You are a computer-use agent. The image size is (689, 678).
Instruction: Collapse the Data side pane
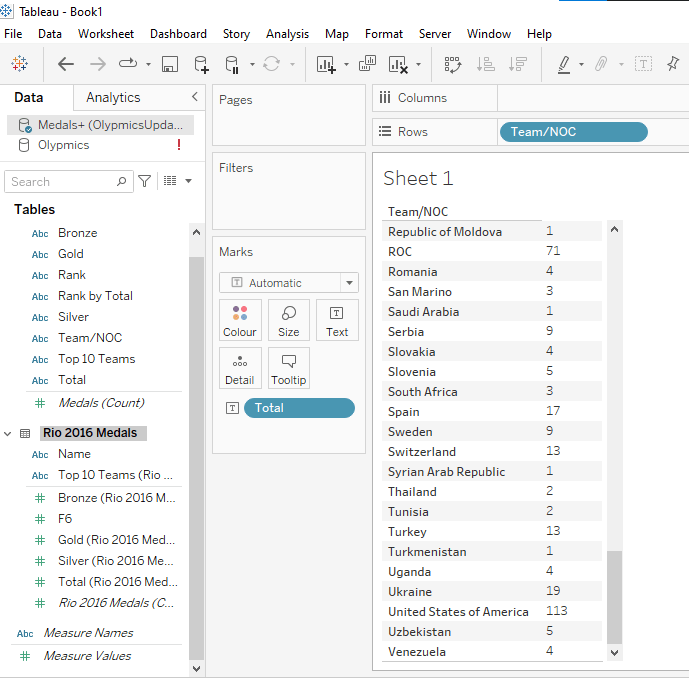(x=195, y=97)
